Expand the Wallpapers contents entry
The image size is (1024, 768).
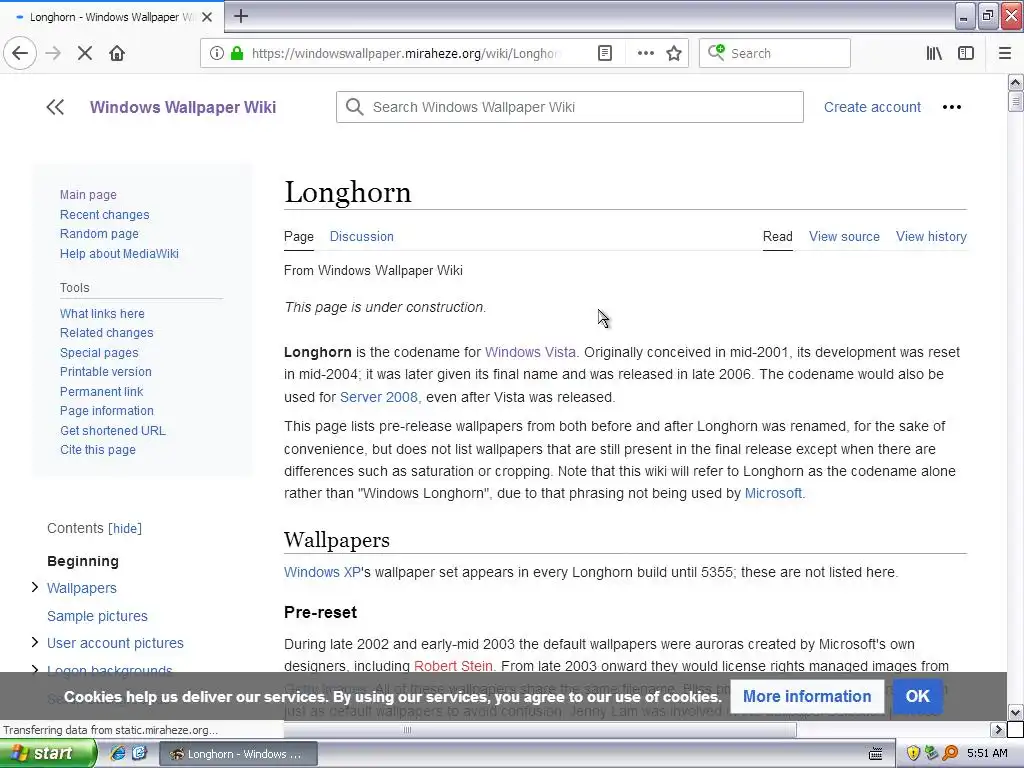tap(35, 588)
